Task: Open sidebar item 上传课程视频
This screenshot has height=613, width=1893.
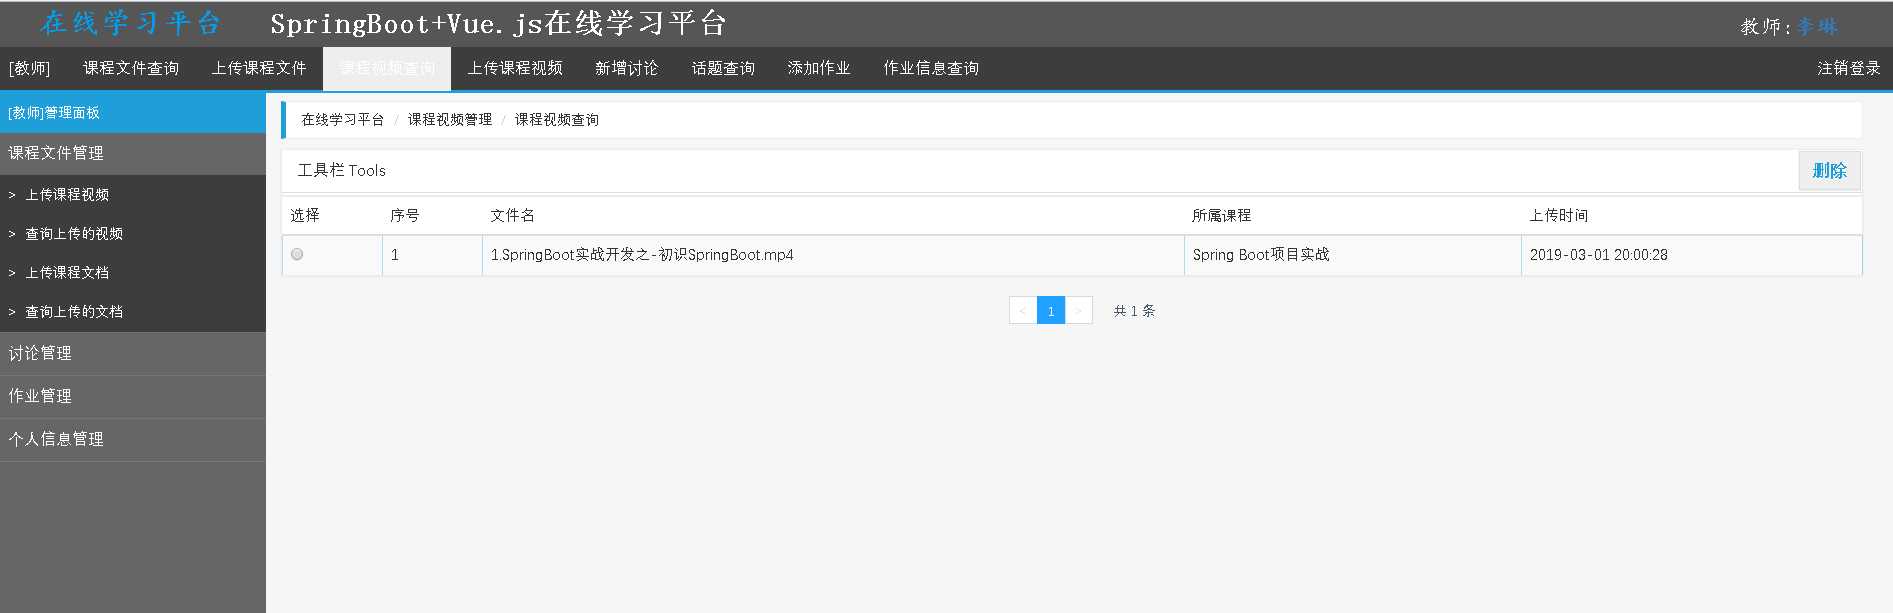Action: (x=133, y=195)
